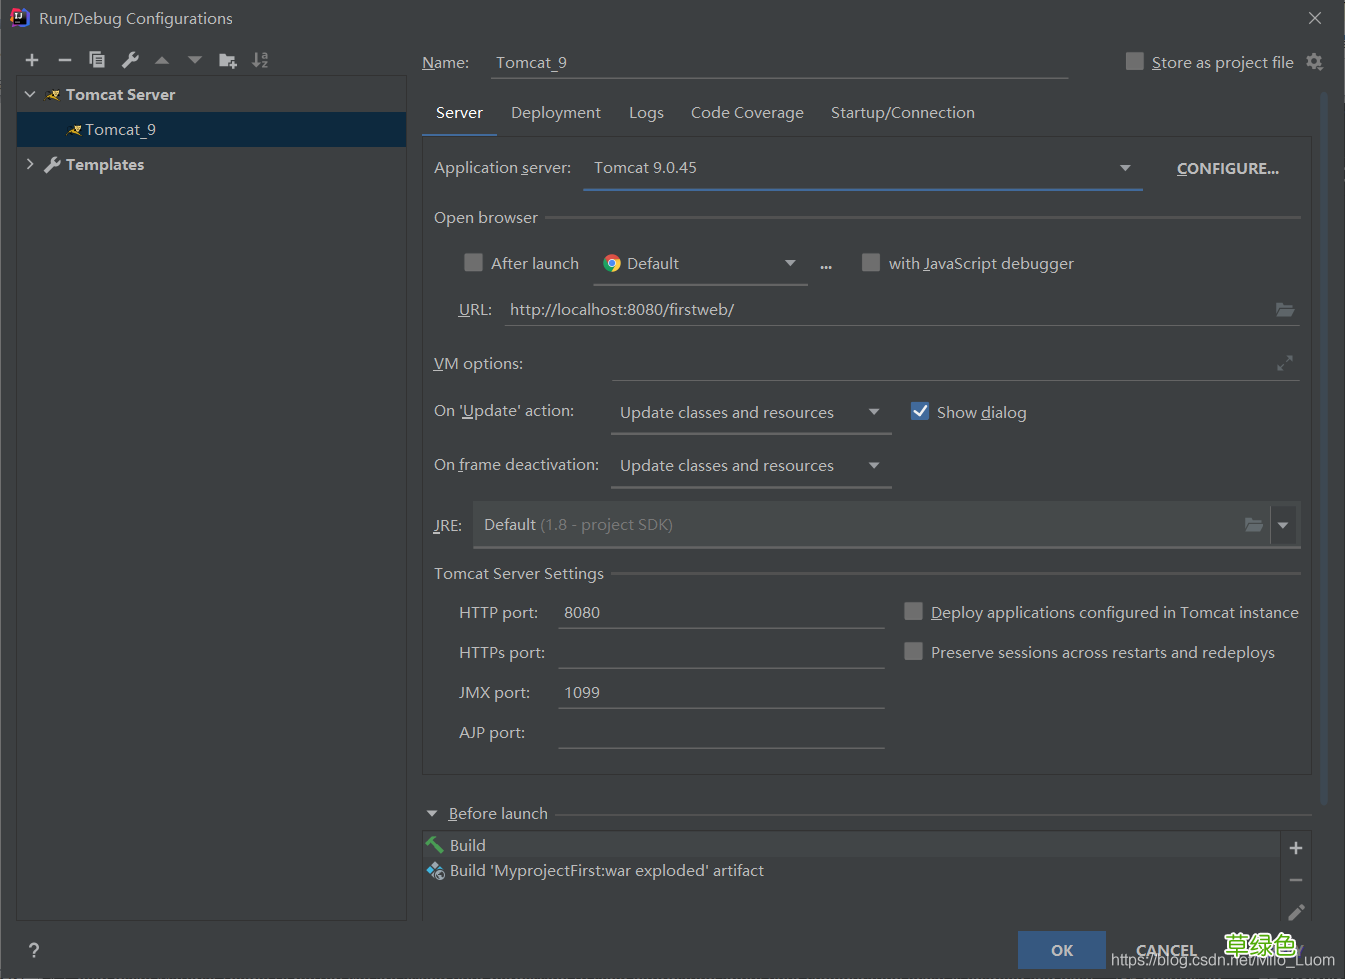Expand the VM options field editor

[1285, 364]
